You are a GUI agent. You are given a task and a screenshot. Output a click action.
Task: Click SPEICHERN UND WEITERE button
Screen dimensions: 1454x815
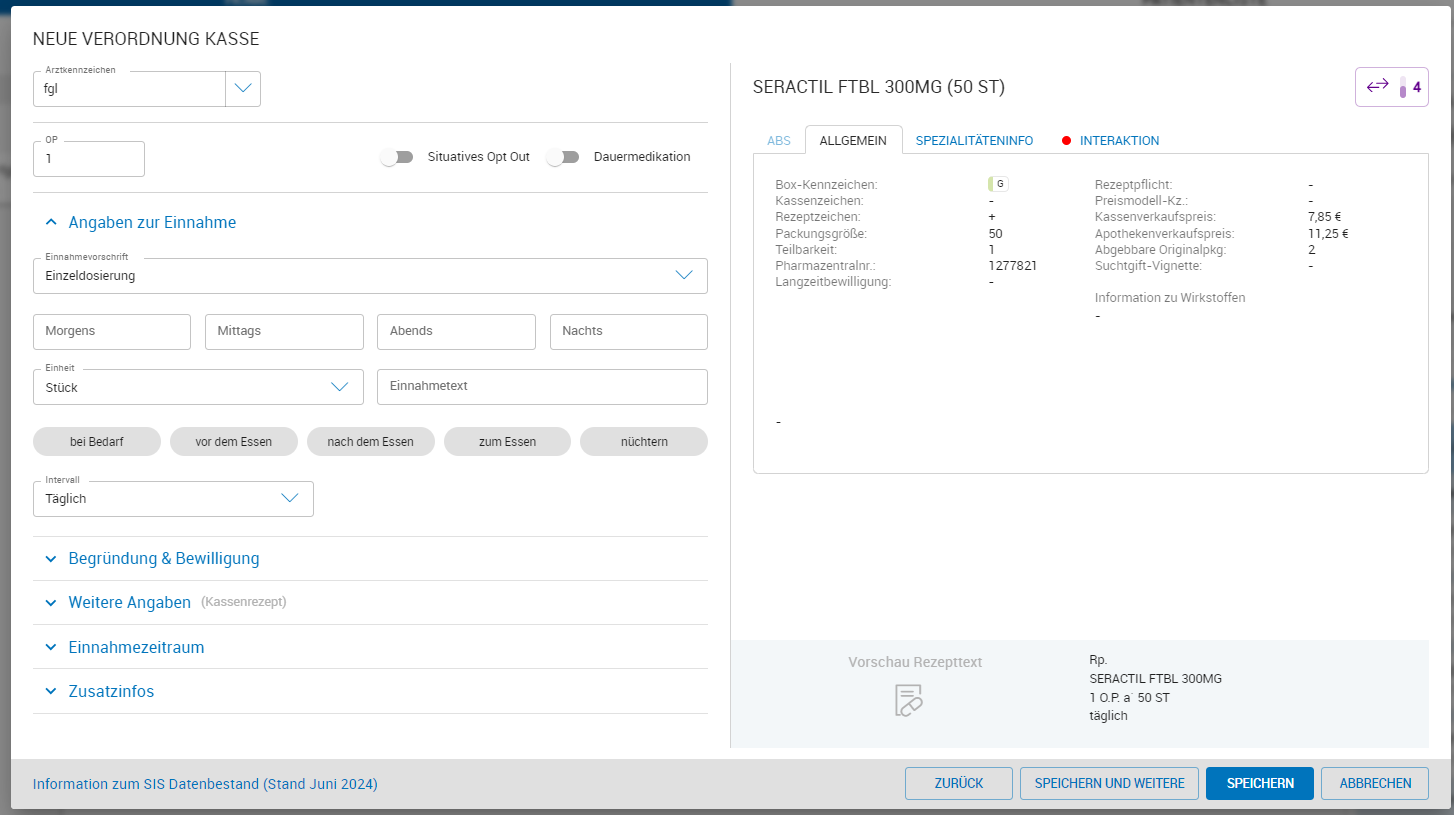1110,784
